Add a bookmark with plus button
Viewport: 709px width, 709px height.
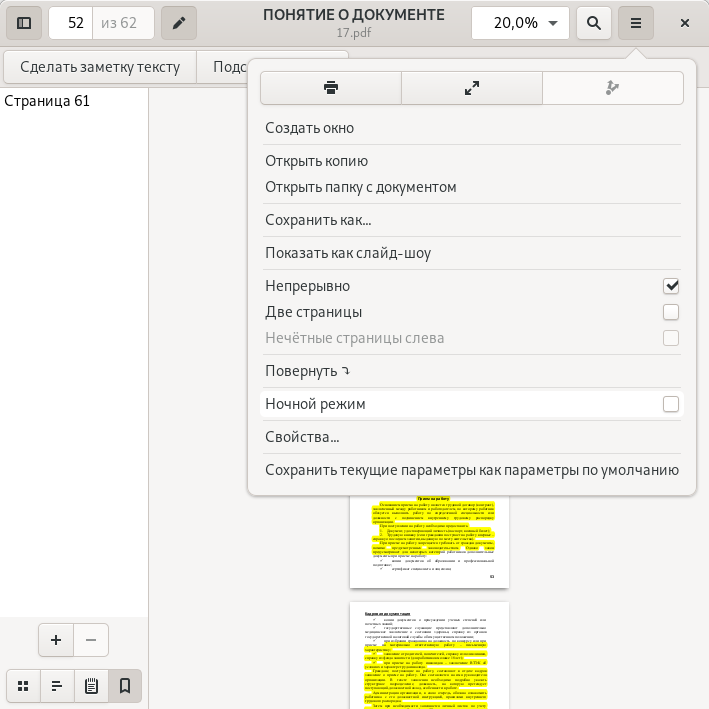pyautogui.click(x=56, y=640)
